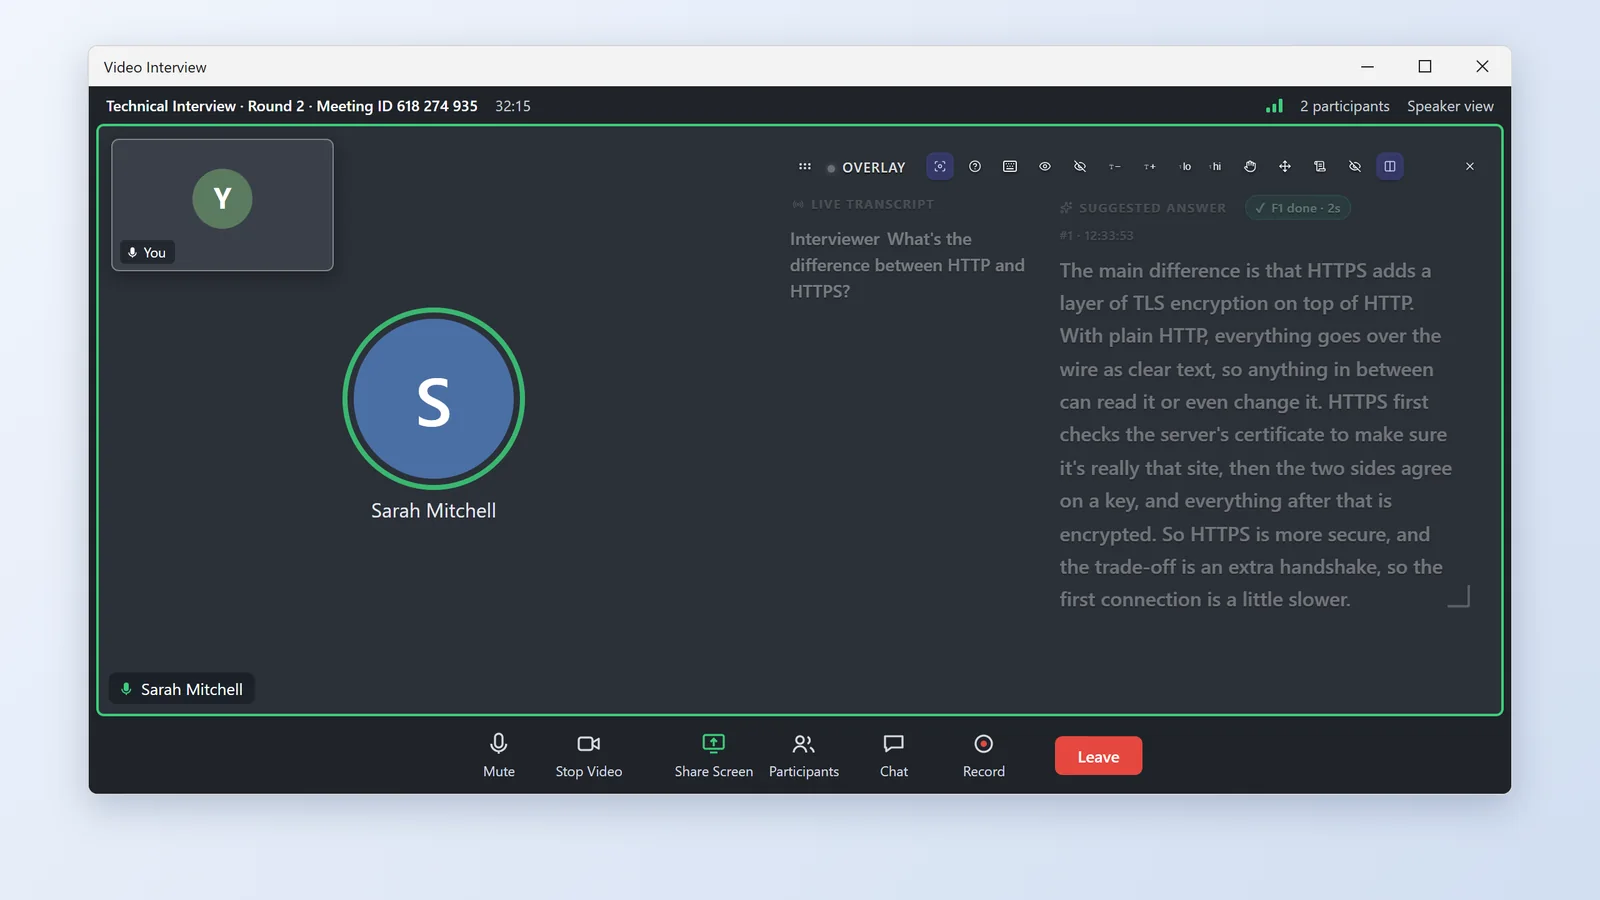Close the overlay panel with X

click(x=1470, y=167)
